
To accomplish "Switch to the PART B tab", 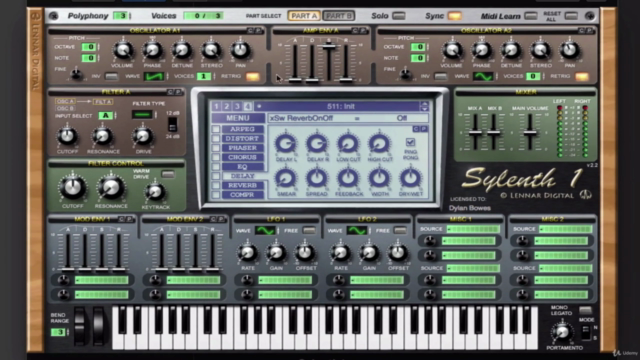I will [x=339, y=16].
